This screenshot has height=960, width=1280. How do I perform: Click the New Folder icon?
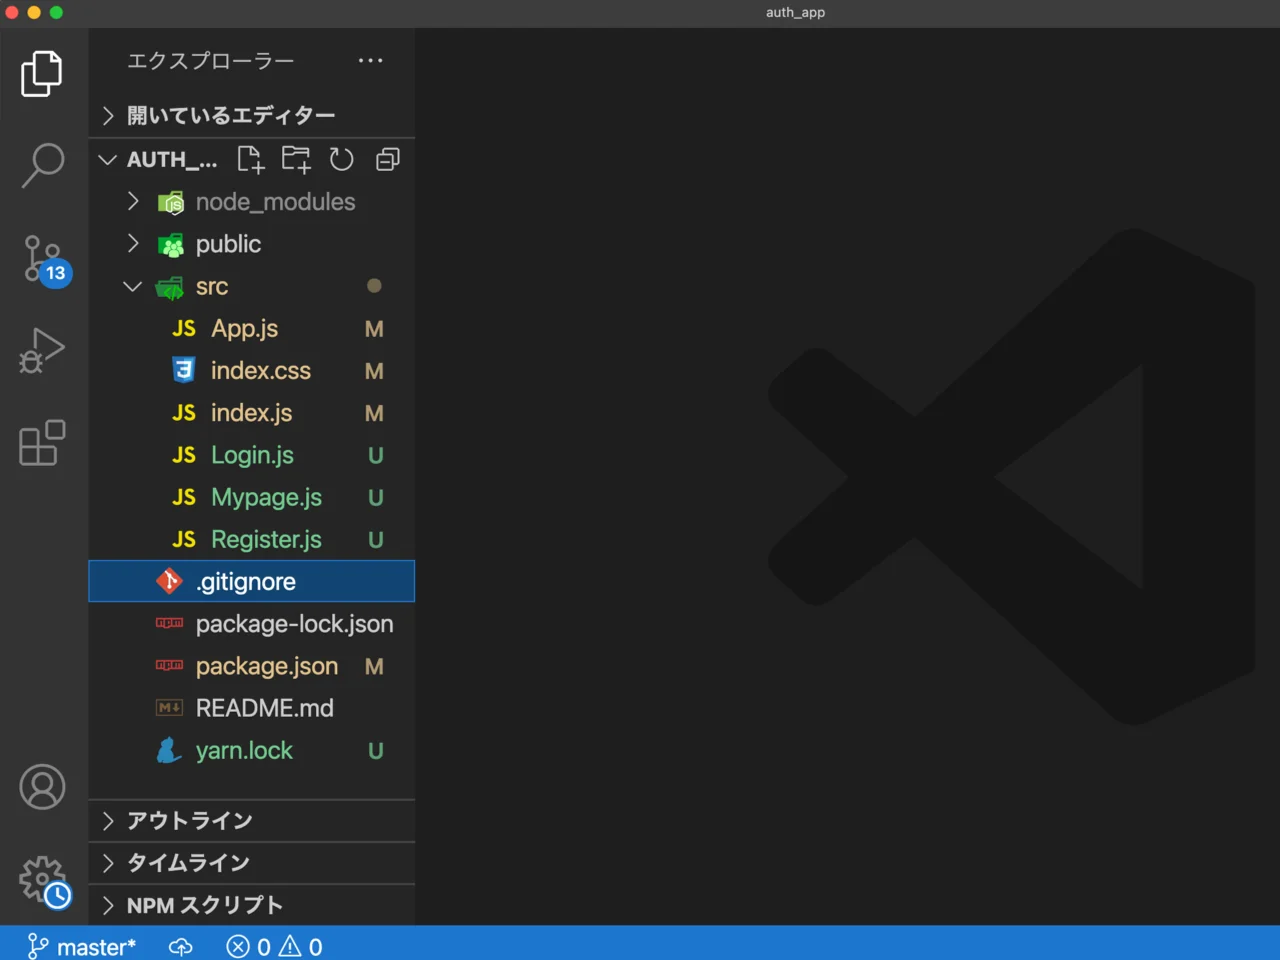tap(295, 159)
